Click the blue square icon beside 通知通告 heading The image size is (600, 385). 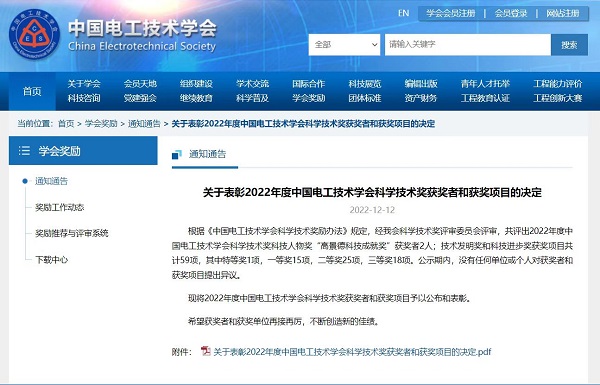pos(177,154)
